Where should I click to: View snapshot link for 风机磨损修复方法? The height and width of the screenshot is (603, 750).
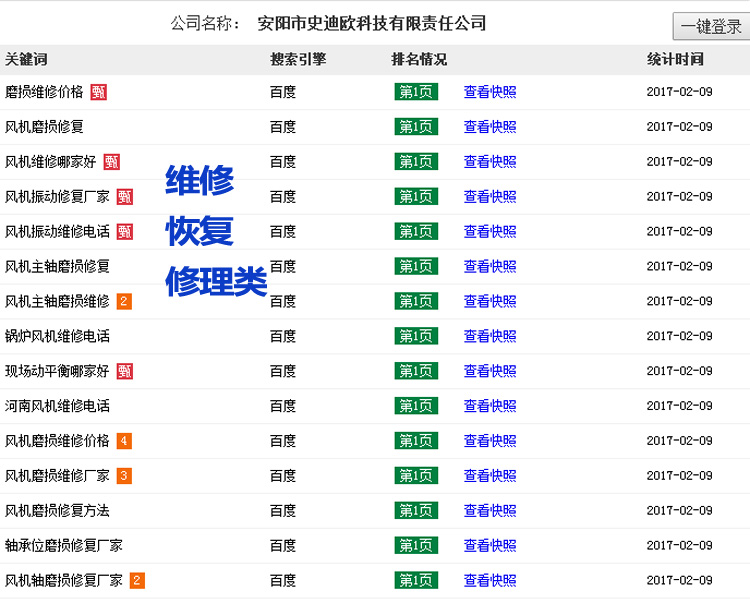490,511
